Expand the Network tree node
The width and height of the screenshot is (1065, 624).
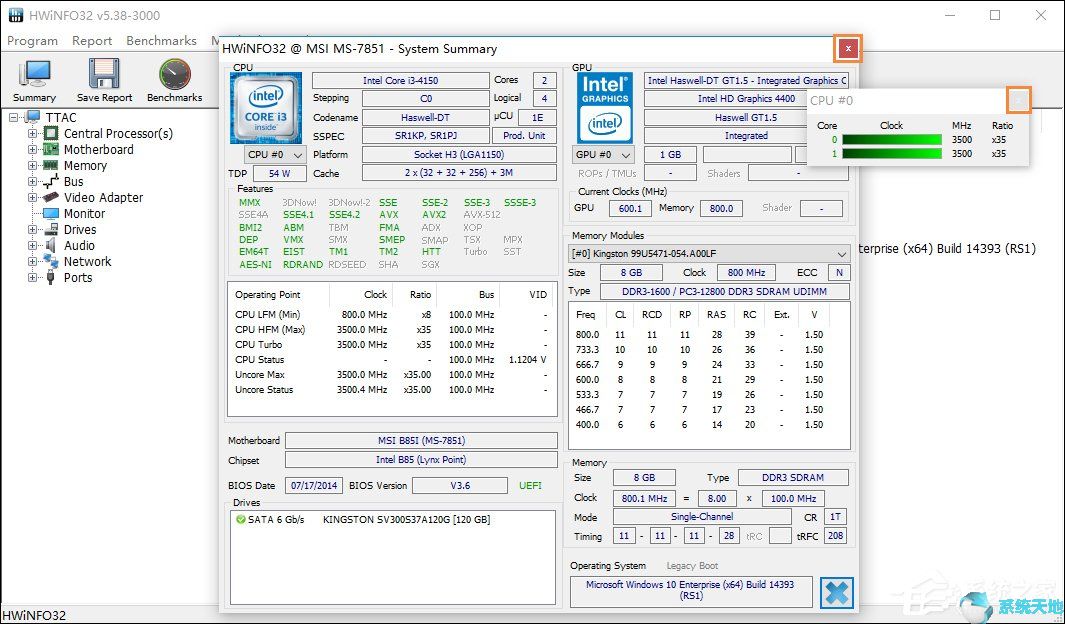(x=32, y=261)
